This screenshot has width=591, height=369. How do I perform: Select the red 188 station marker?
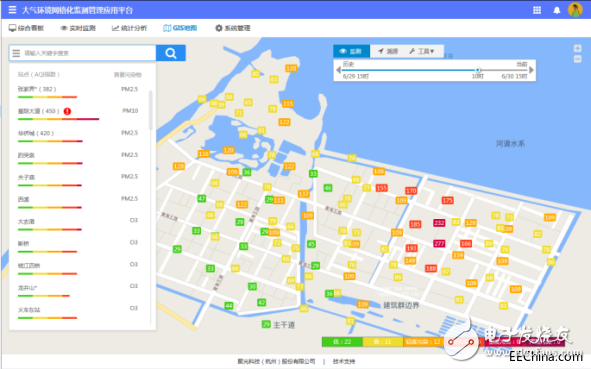pyautogui.click(x=431, y=268)
